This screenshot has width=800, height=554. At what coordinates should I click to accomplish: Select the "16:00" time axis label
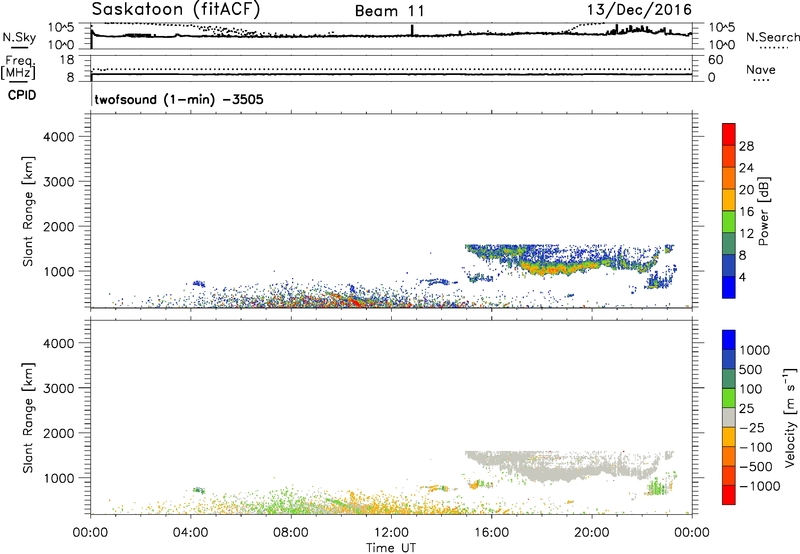click(x=491, y=533)
